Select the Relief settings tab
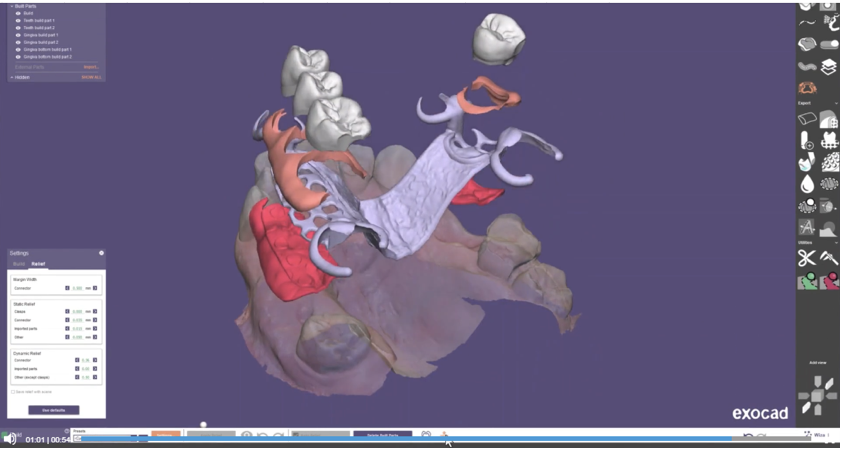Screen dimensions: 842x452 tap(38, 264)
